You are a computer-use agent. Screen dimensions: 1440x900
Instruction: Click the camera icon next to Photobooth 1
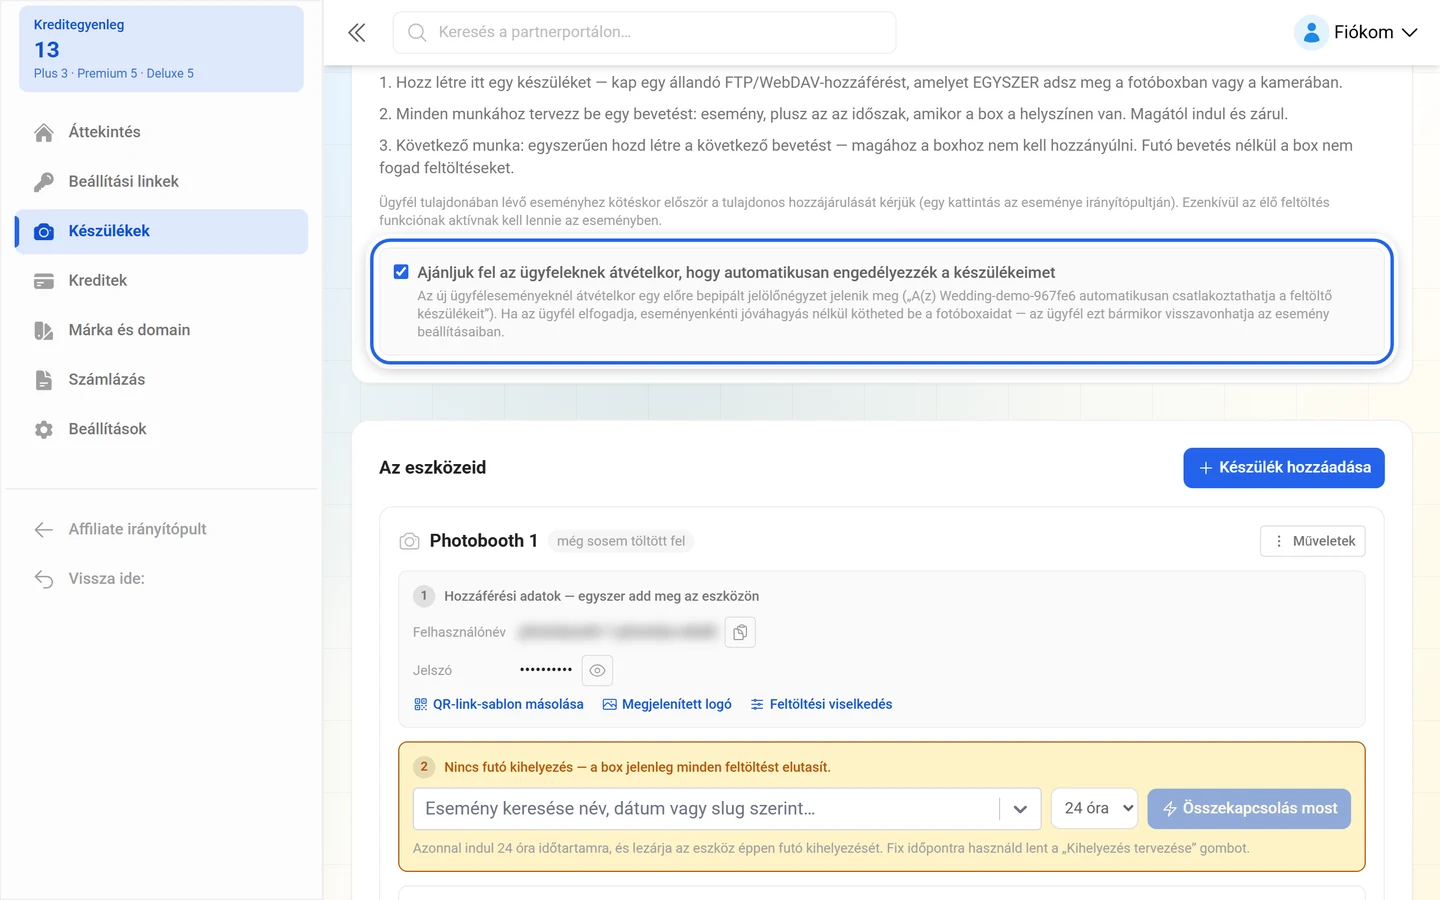tap(409, 541)
